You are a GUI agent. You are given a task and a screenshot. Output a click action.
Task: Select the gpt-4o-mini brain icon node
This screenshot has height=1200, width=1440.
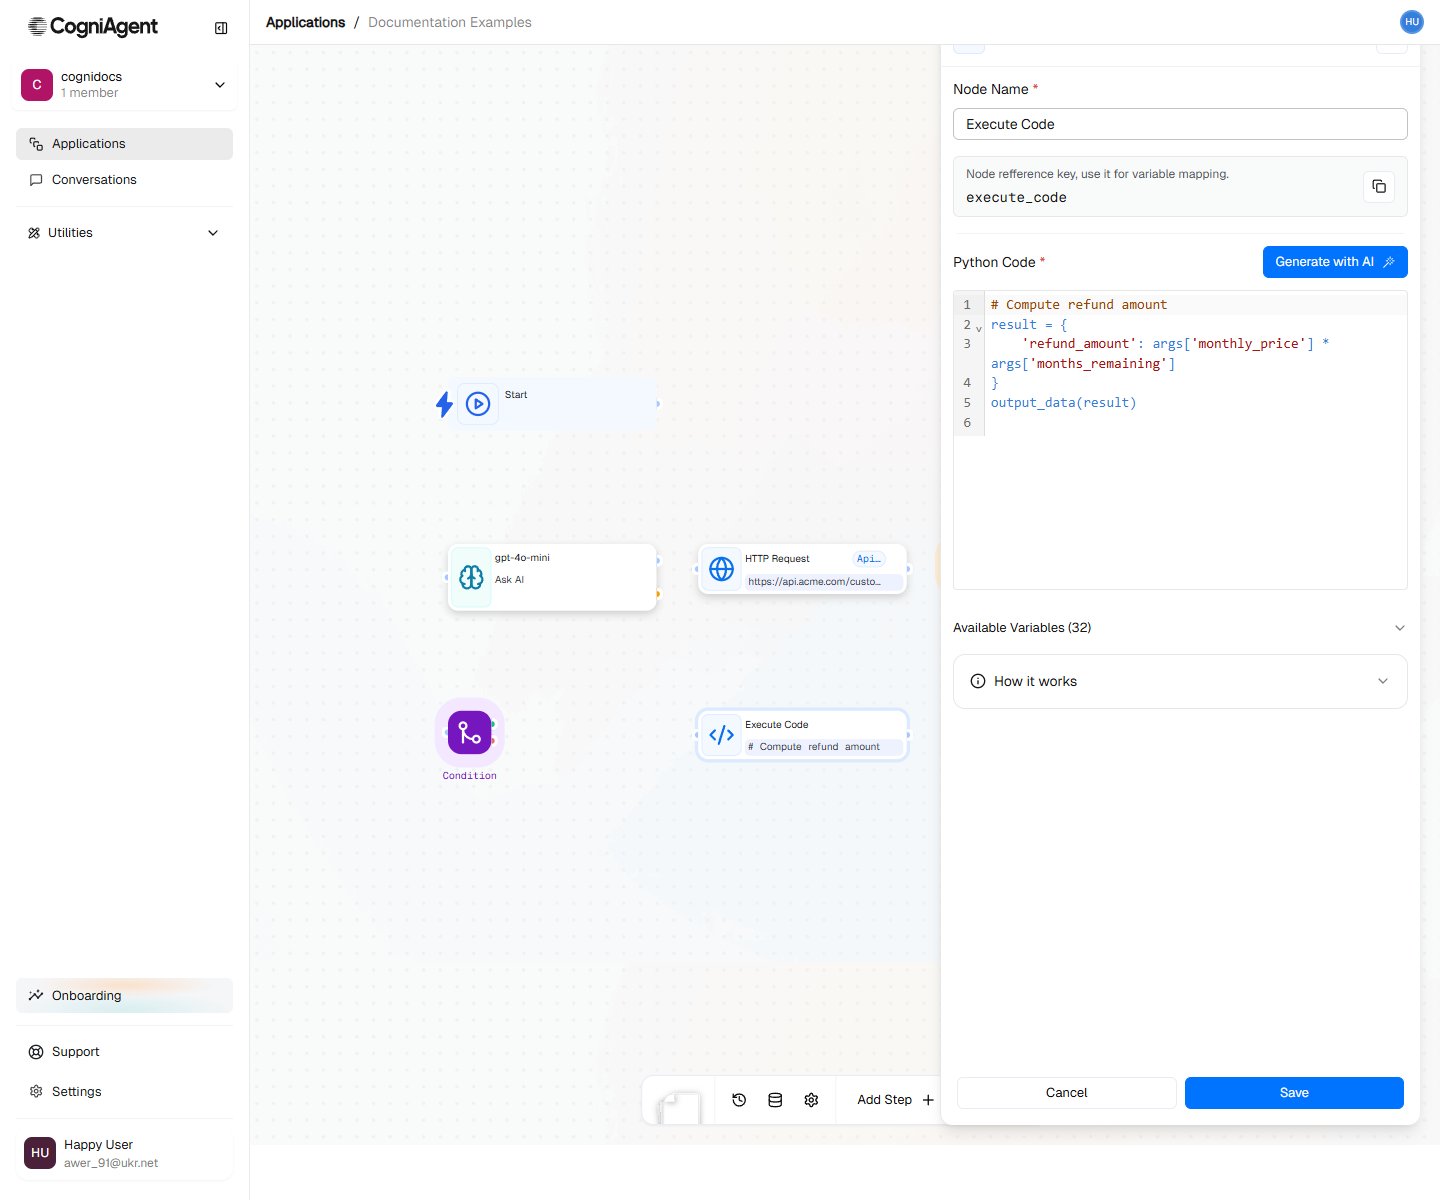(x=471, y=577)
